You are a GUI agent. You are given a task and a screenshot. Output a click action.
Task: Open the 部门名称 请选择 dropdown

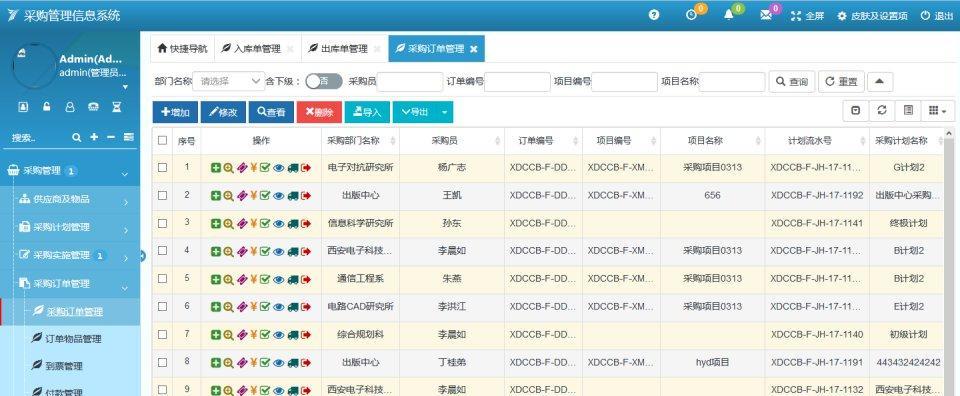228,81
